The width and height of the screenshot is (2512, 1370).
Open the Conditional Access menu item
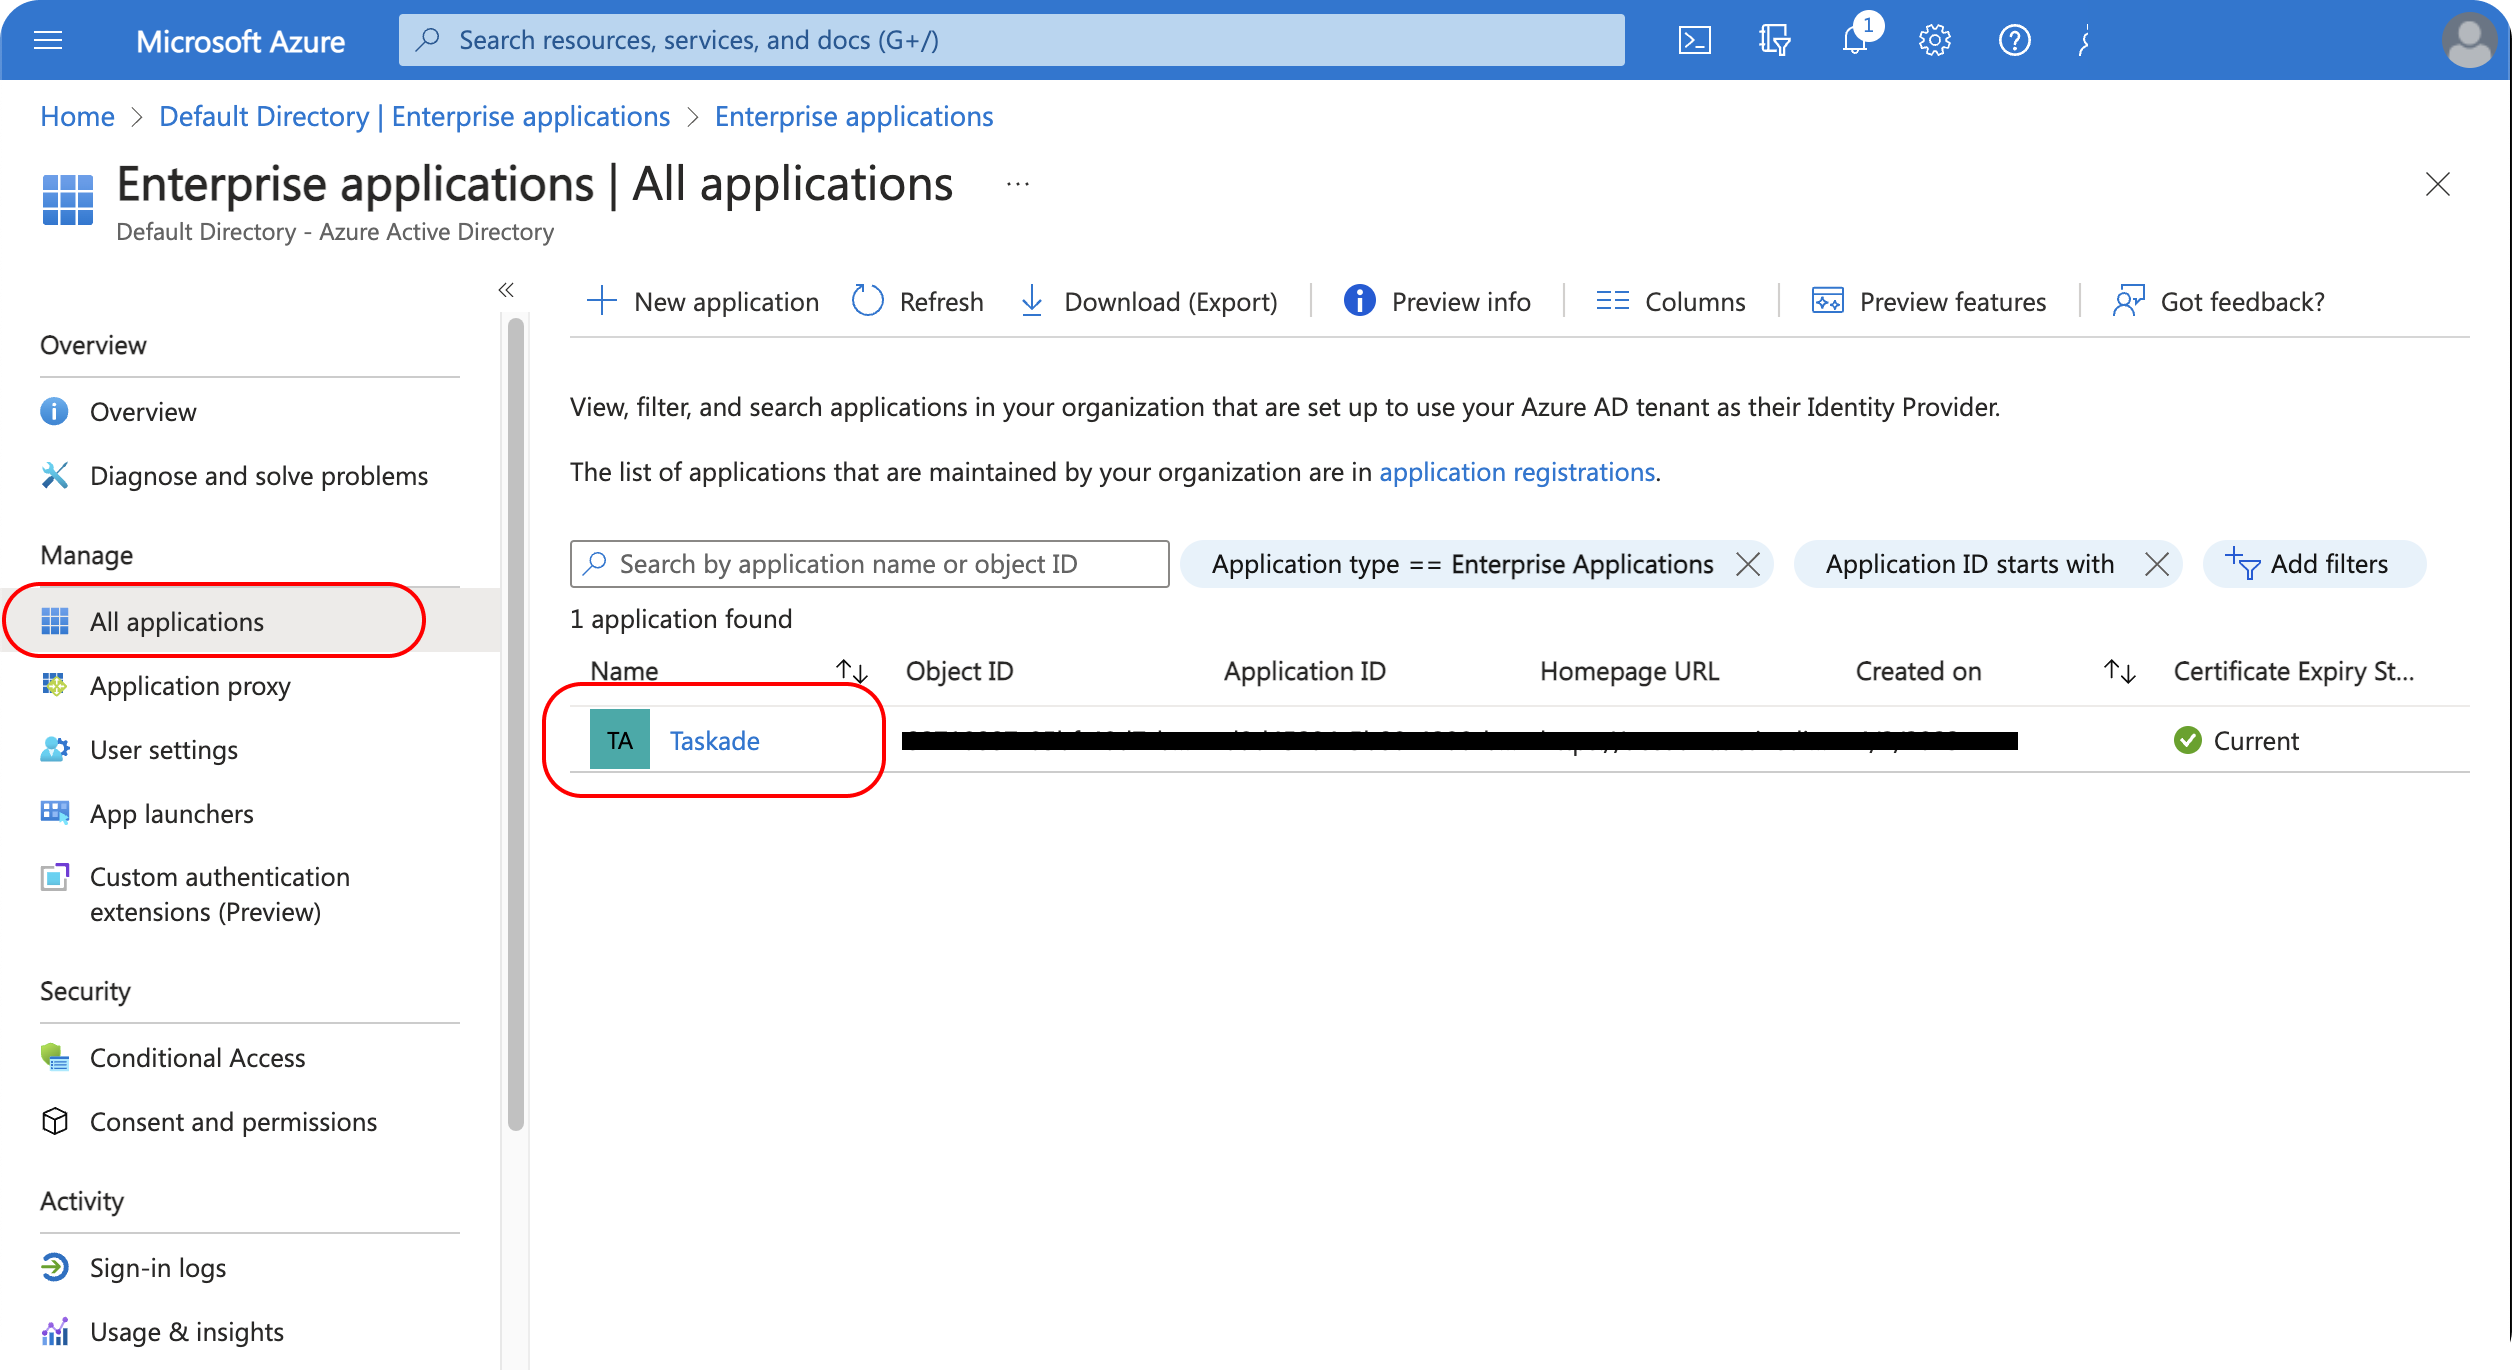click(197, 1057)
